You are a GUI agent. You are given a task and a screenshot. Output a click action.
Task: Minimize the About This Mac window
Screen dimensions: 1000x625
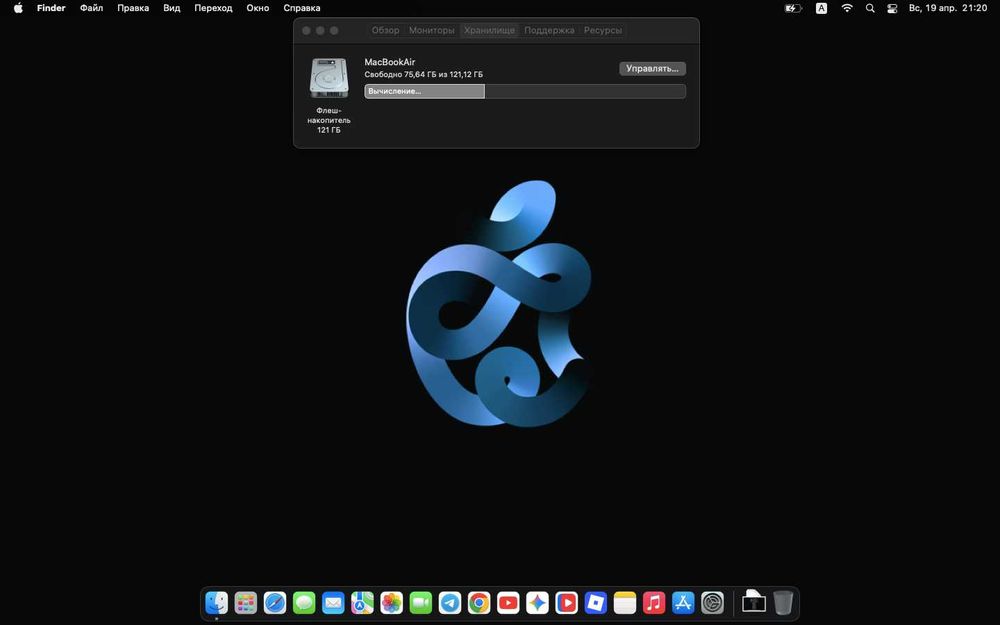point(320,30)
